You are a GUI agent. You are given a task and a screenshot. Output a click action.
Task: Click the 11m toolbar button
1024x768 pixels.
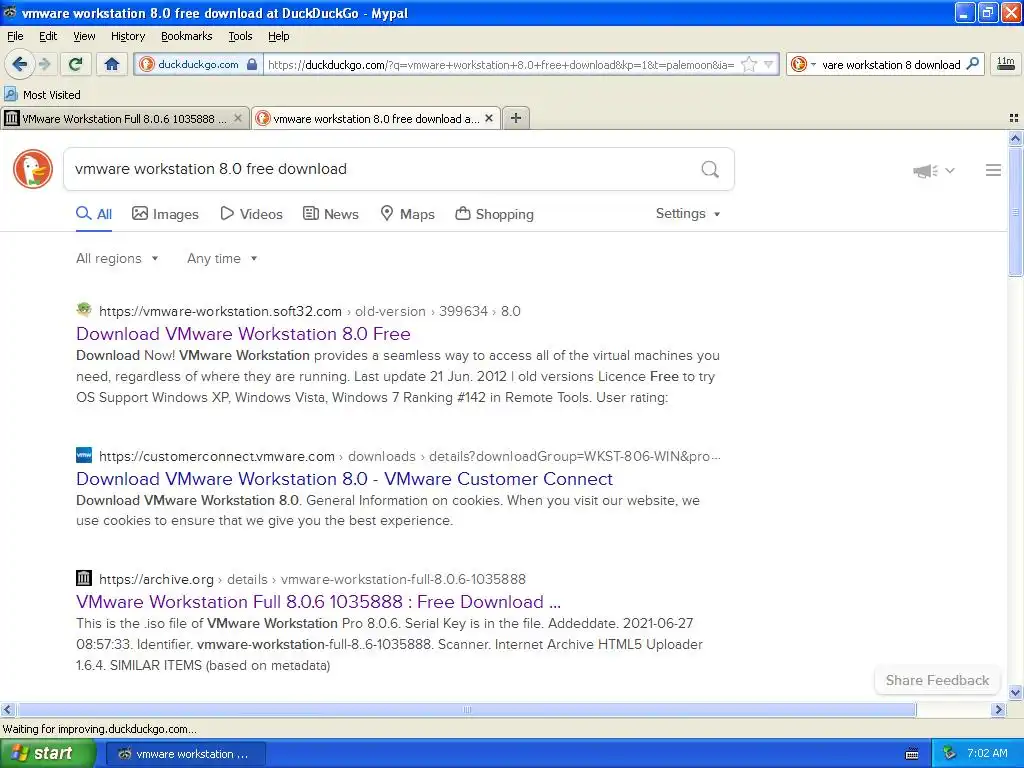[1006, 64]
